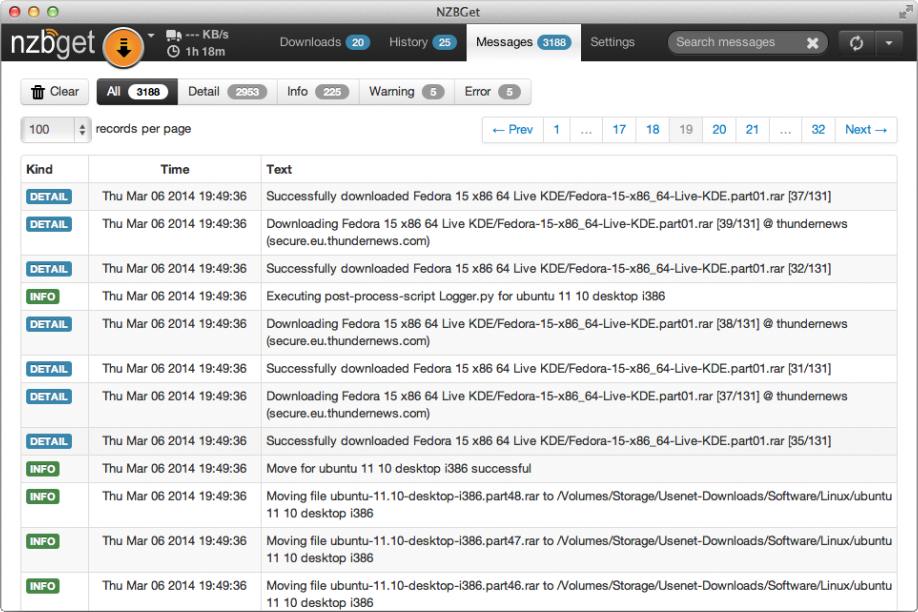Jump to page 17

pyautogui.click(x=619, y=129)
